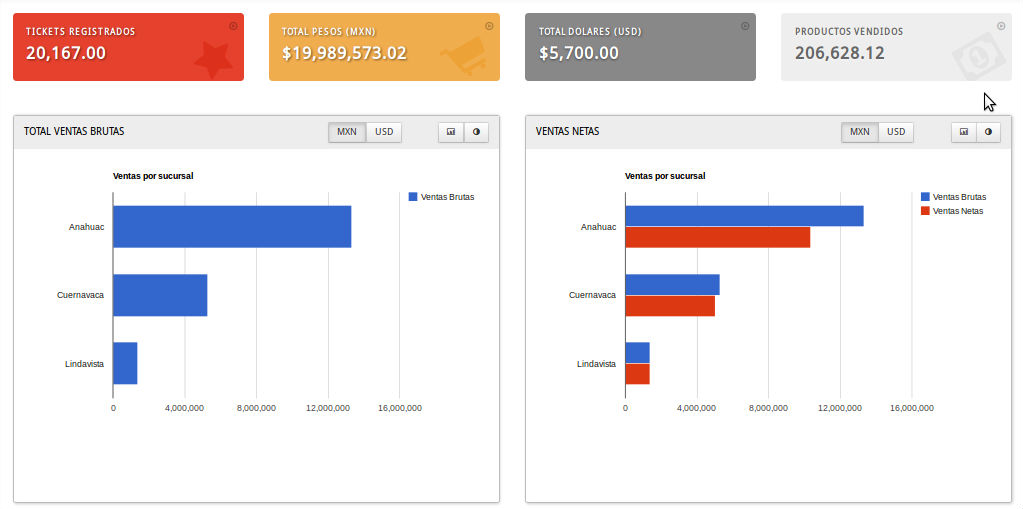Click the red Ventas Netas legend swatch
This screenshot has height=509, width=1023.
[x=925, y=211]
